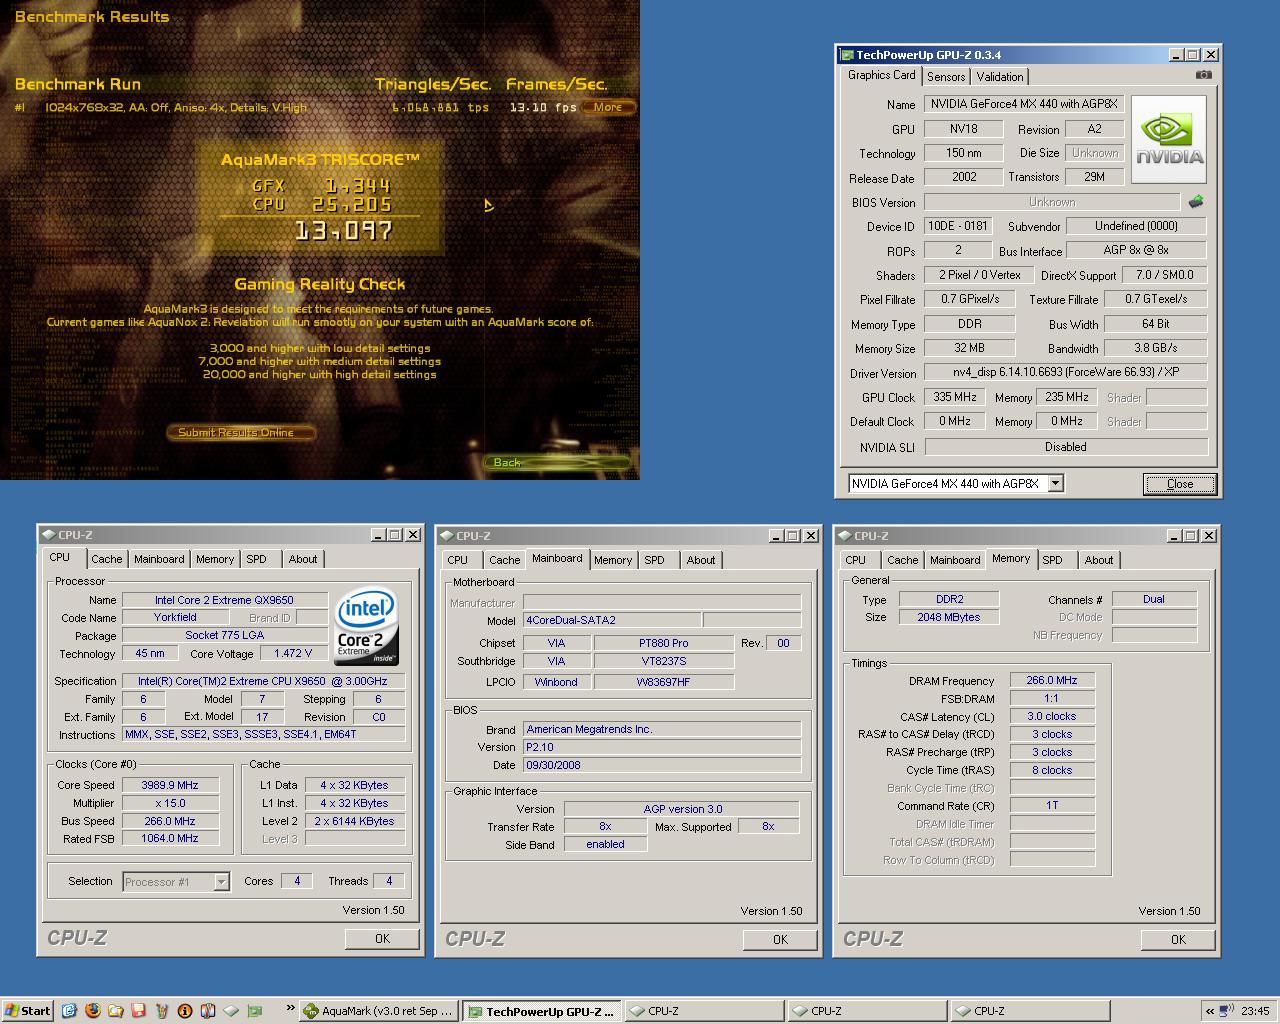The width and height of the screenshot is (1280, 1024).
Task: Switch to TechPowerUp GPU-Z taskbar button
Action: click(542, 1011)
